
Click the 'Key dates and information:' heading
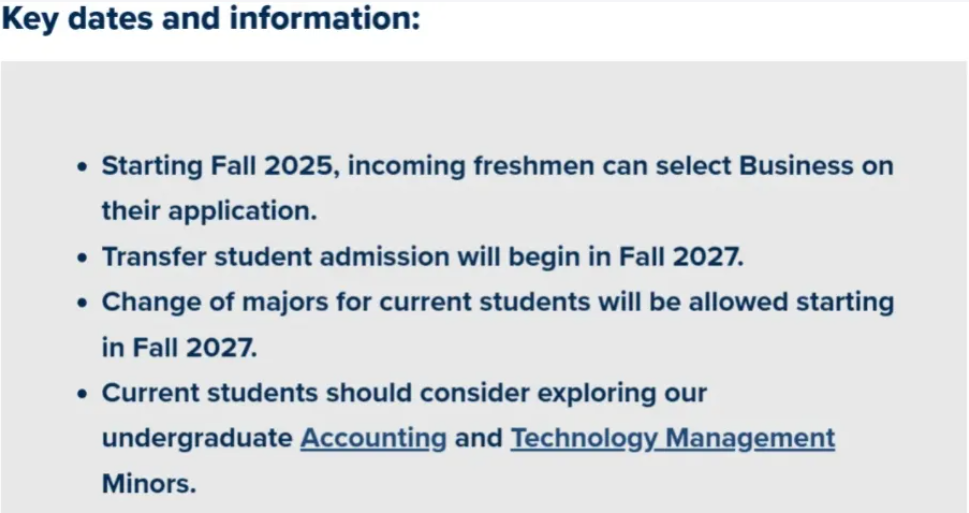pos(211,18)
